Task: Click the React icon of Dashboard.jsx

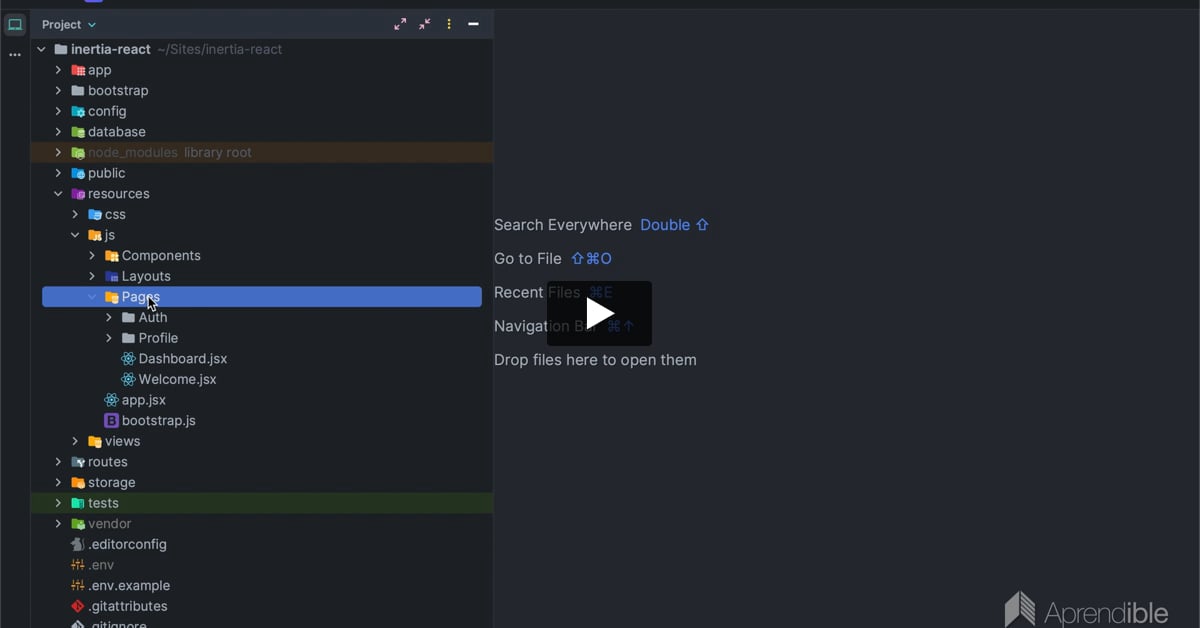Action: coord(128,358)
